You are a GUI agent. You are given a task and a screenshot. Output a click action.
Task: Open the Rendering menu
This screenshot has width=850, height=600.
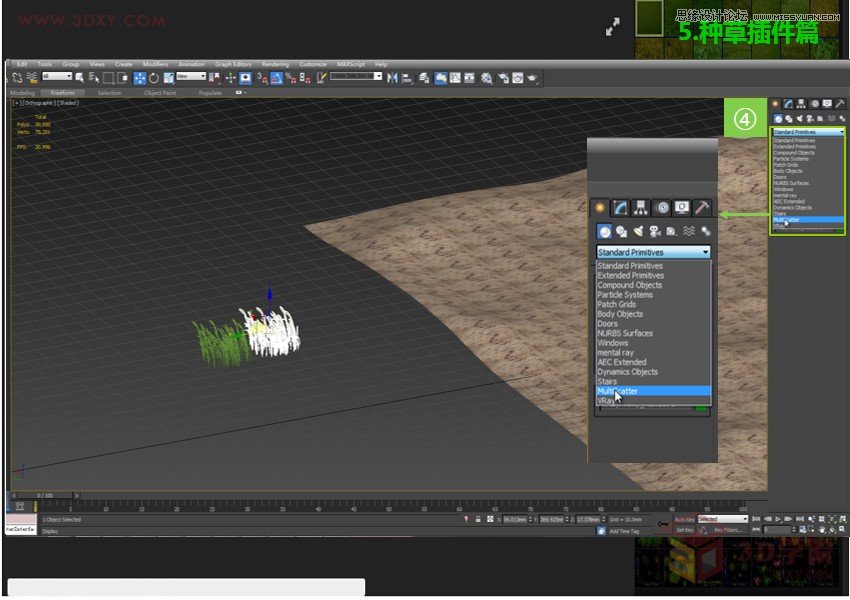tap(276, 62)
